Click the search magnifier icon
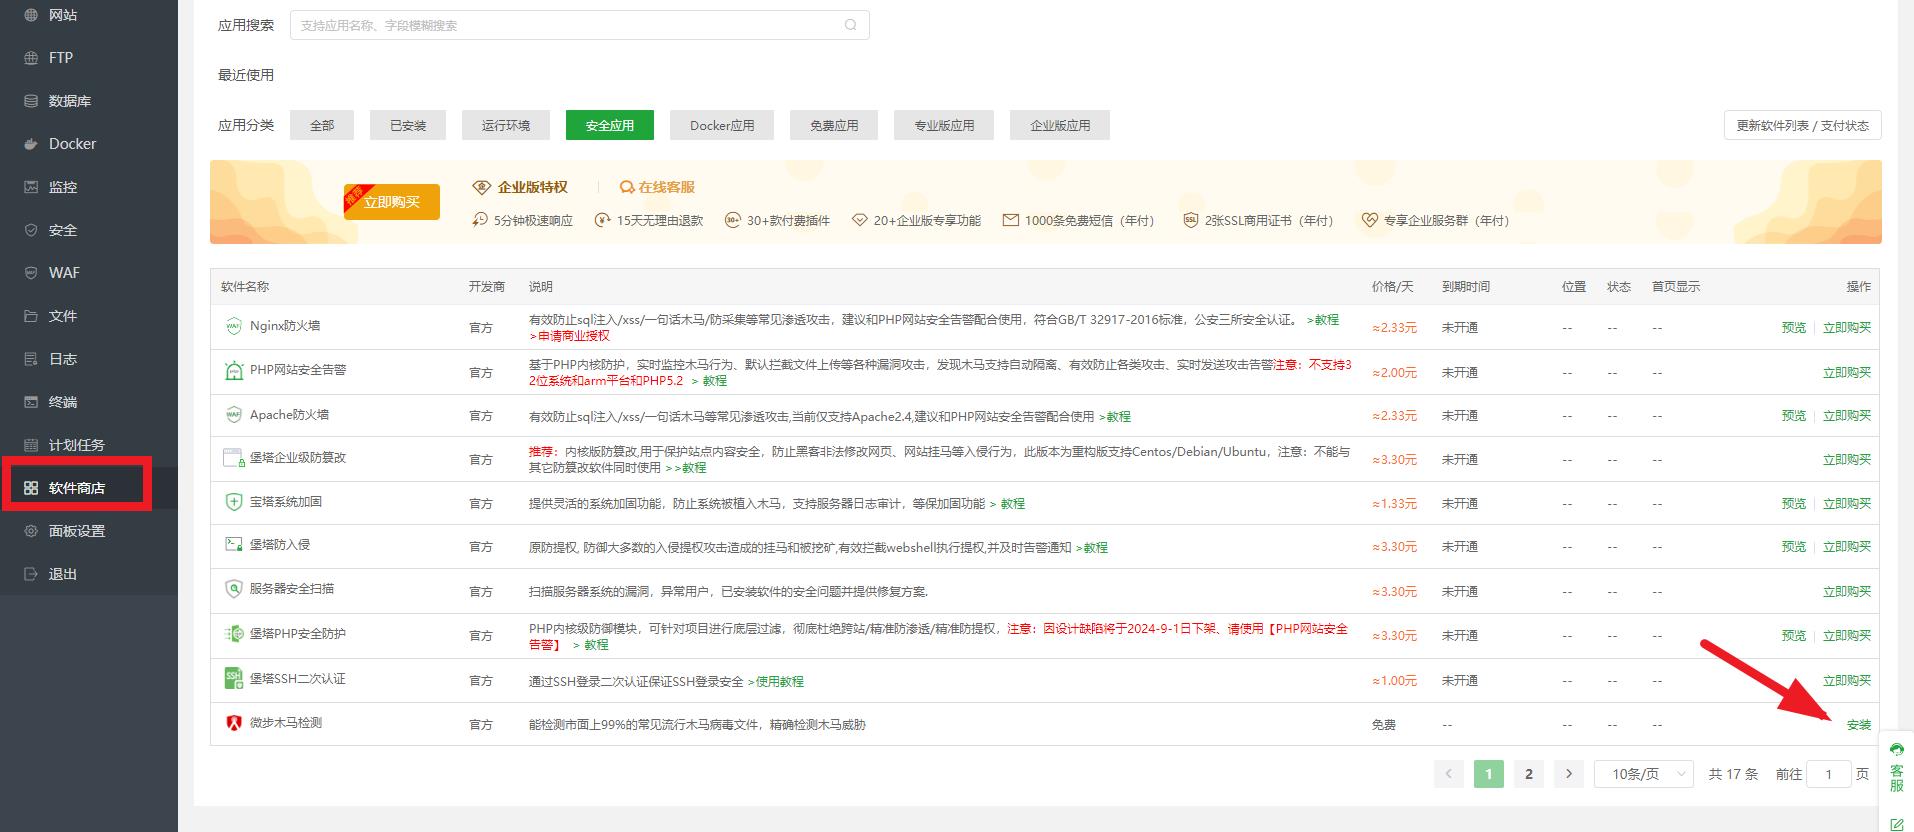This screenshot has height=832, width=1914. coord(851,25)
